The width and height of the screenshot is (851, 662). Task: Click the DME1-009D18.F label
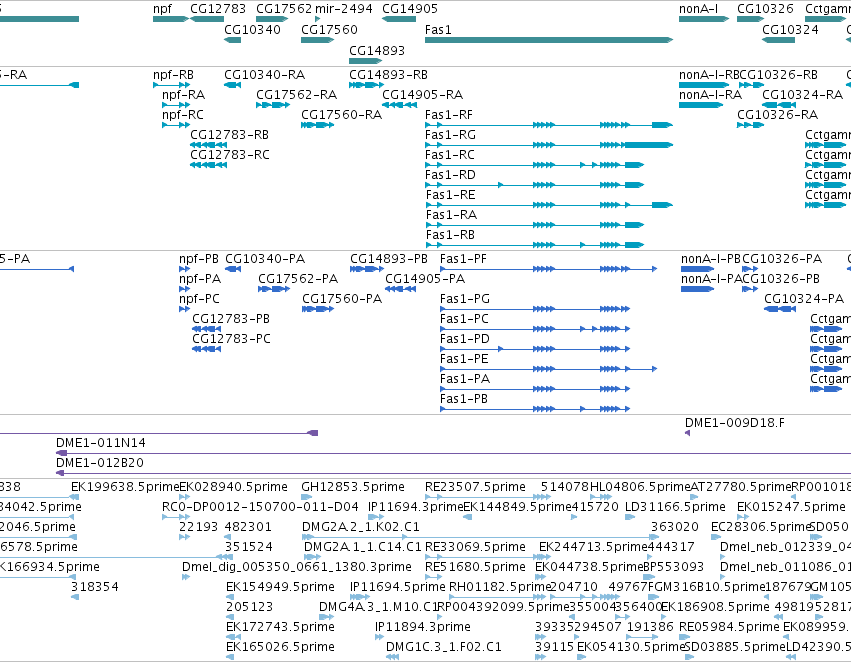[x=734, y=423]
